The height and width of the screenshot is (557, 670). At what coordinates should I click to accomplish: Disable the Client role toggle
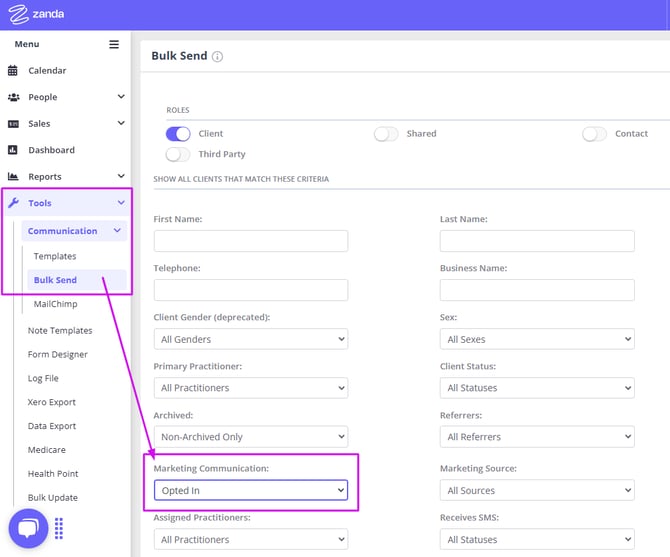[178, 134]
